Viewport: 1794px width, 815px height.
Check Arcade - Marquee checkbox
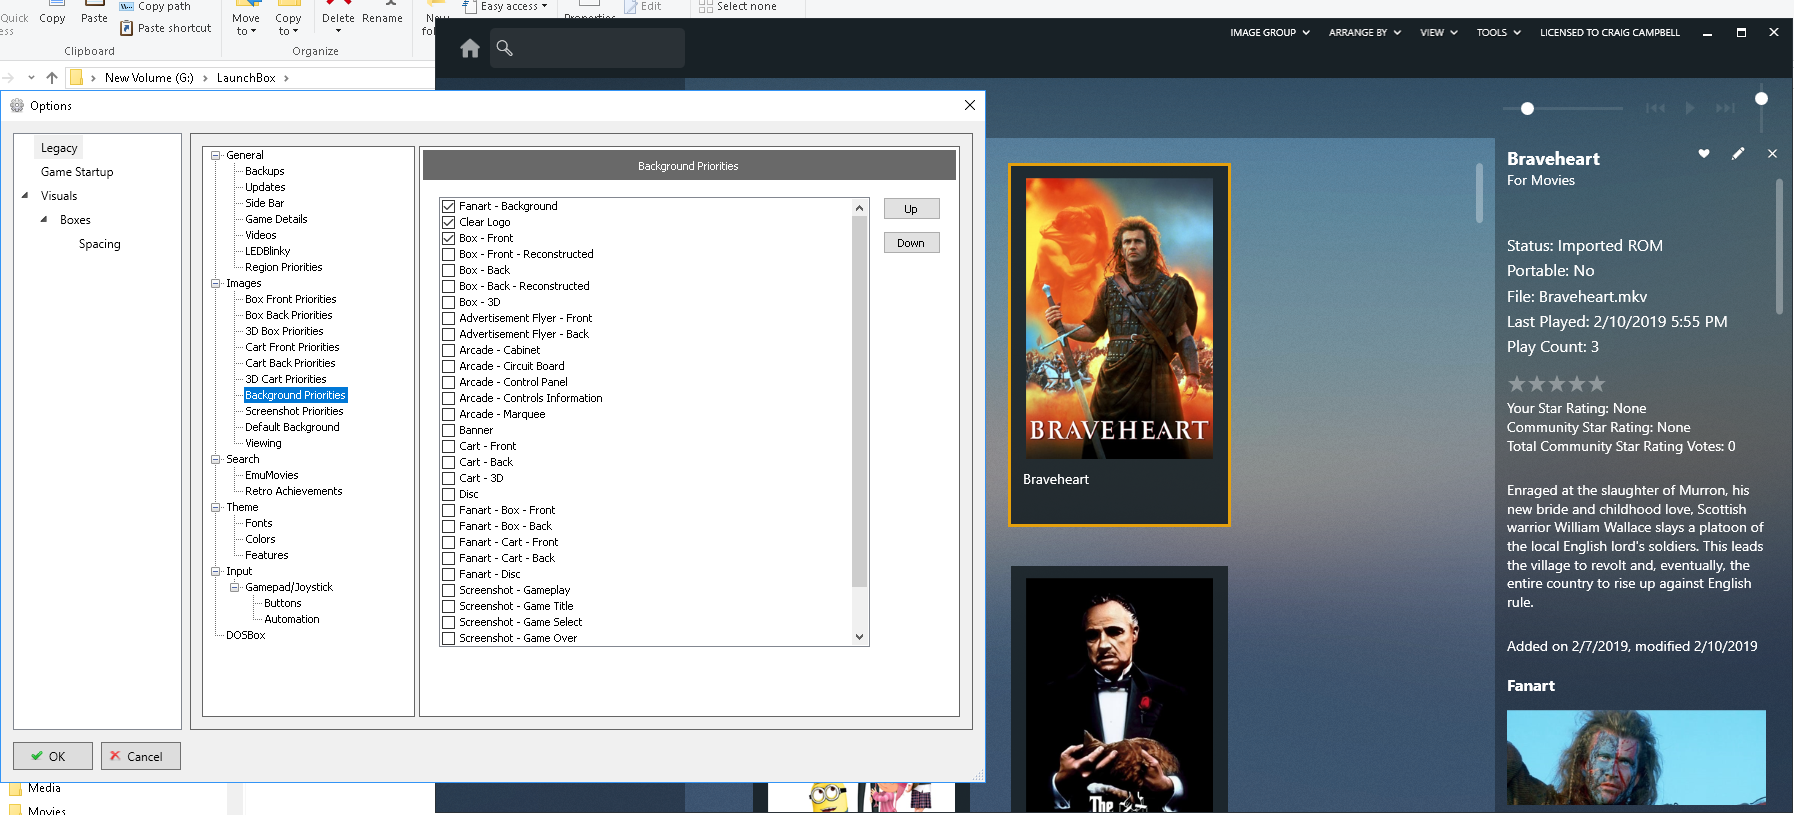[449, 414]
